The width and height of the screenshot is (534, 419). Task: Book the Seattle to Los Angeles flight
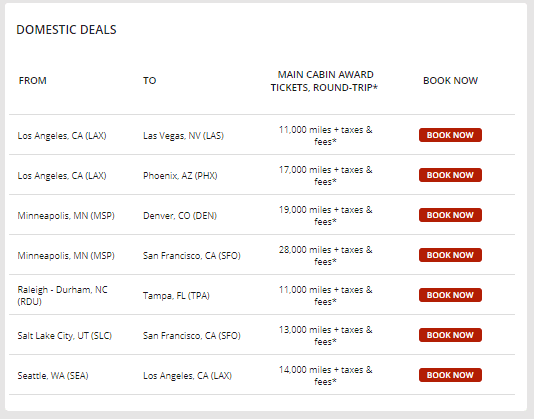pos(450,375)
